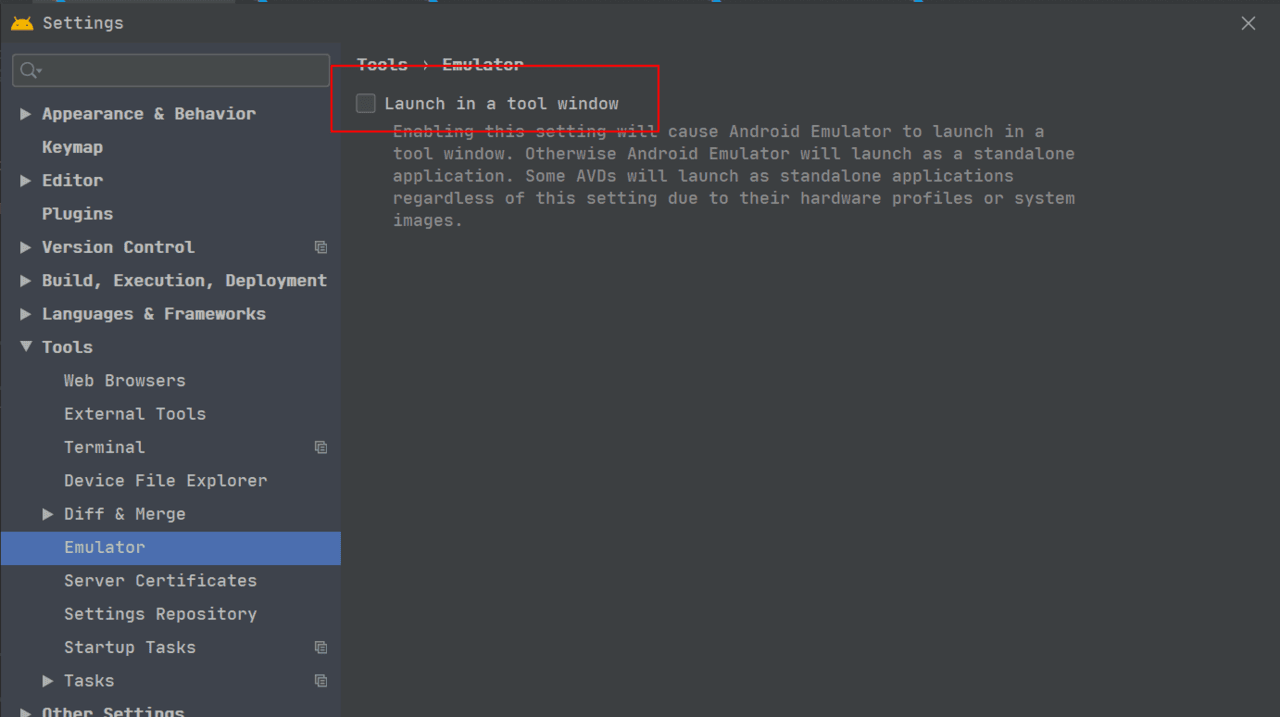The width and height of the screenshot is (1280, 717).
Task: Select Device File Explorer item
Action: 166,481
